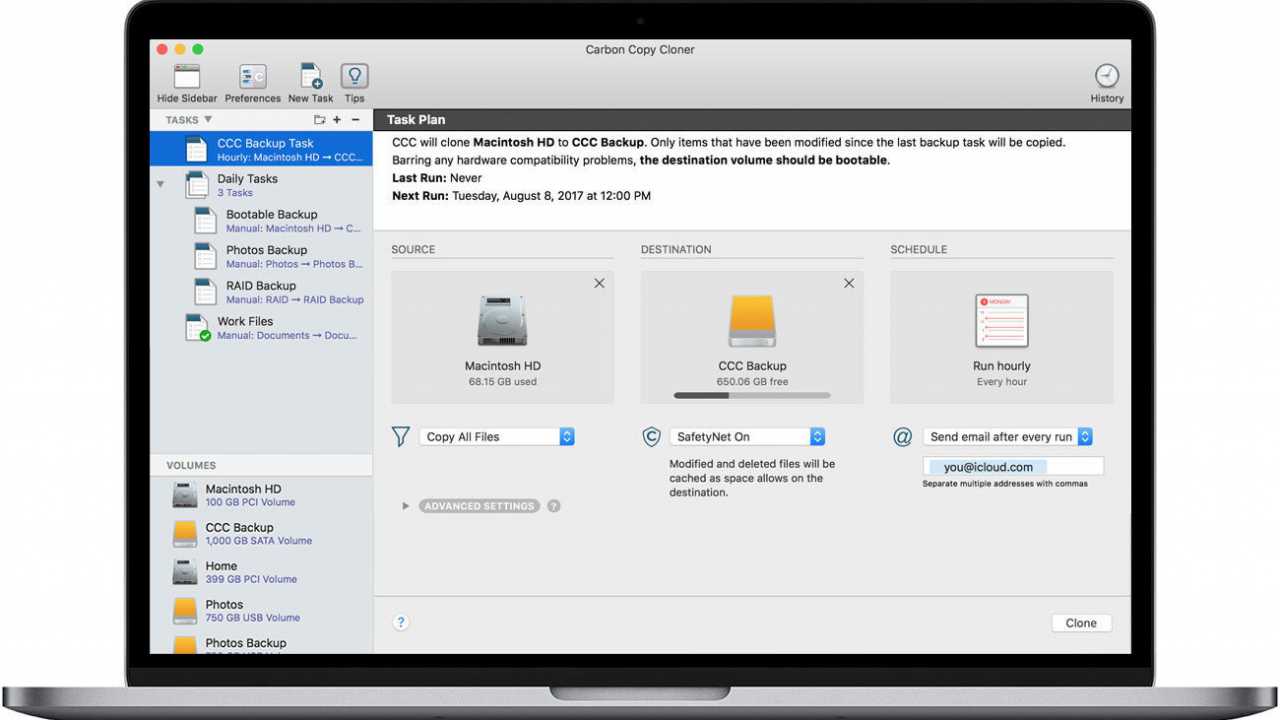This screenshot has height=720, width=1280.
Task: Expand the Advanced Settings disclosure triangle
Action: (x=405, y=506)
